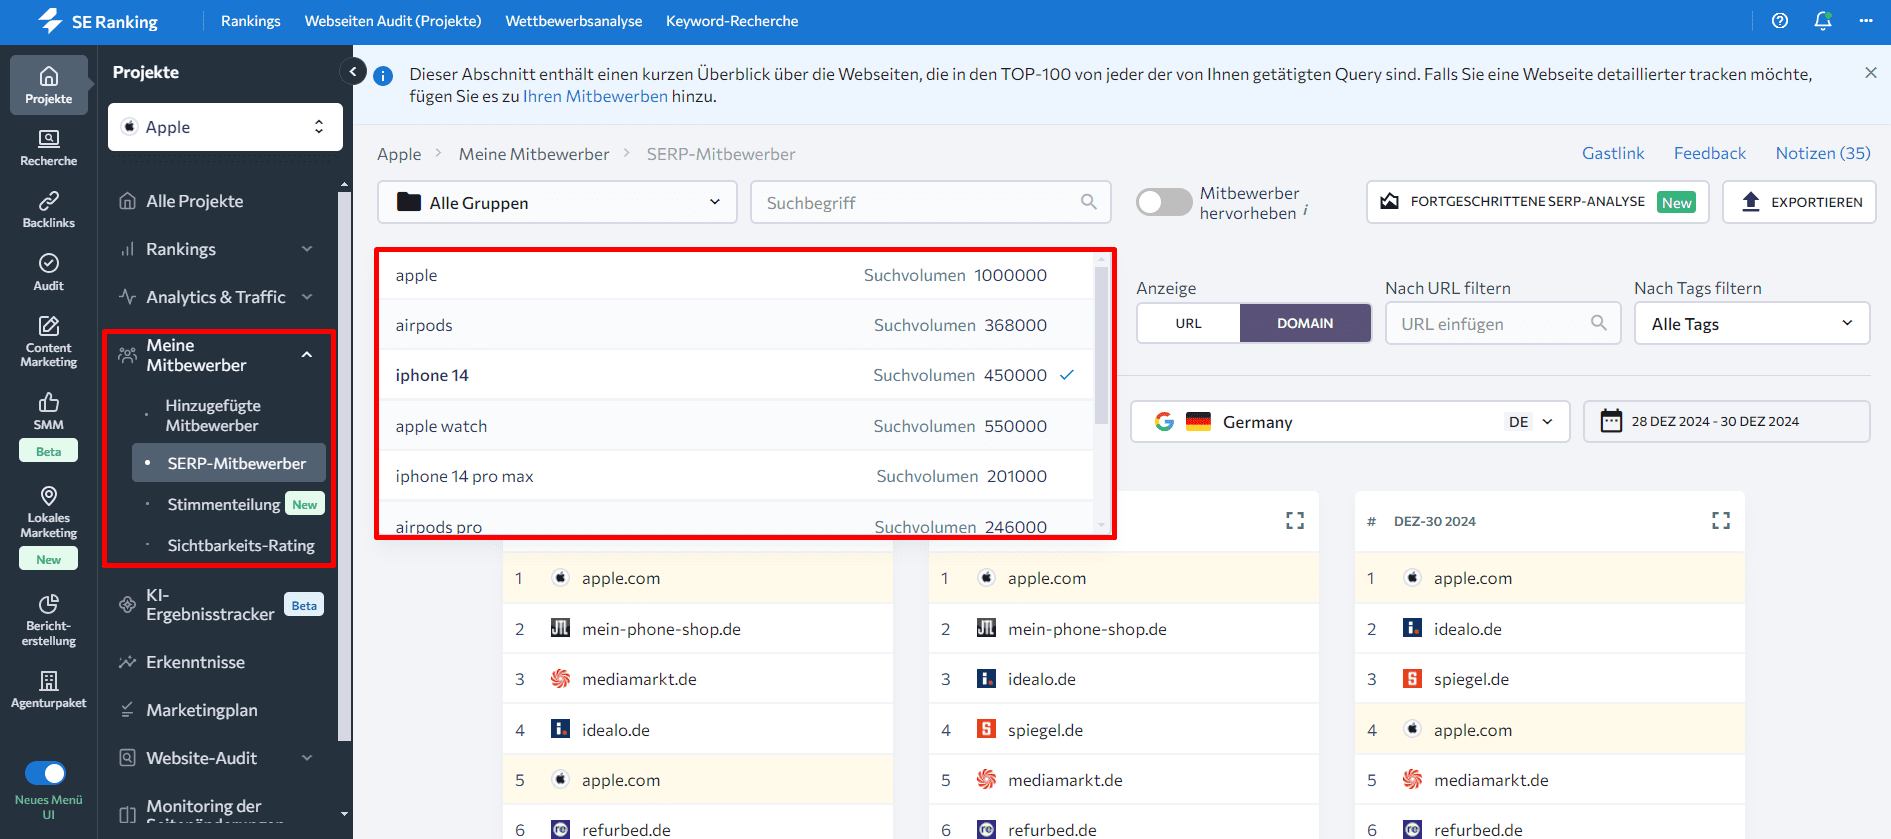Image resolution: width=1891 pixels, height=839 pixels.
Task: Select keyword 'iphone 14 pro max'
Action: (735, 476)
